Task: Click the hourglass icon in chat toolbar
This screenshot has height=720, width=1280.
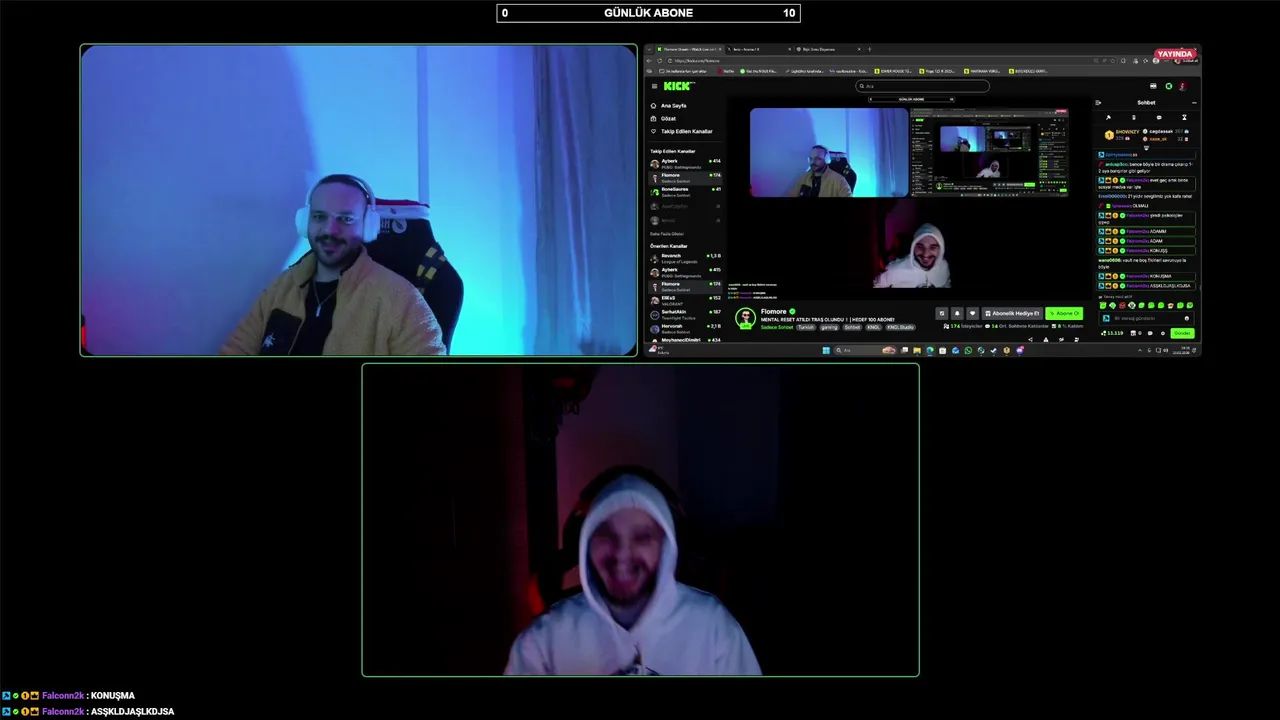Action: coord(1184,118)
